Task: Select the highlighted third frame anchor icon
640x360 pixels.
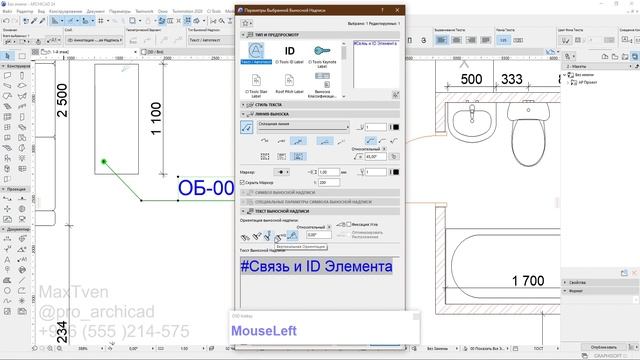Action: point(298,156)
